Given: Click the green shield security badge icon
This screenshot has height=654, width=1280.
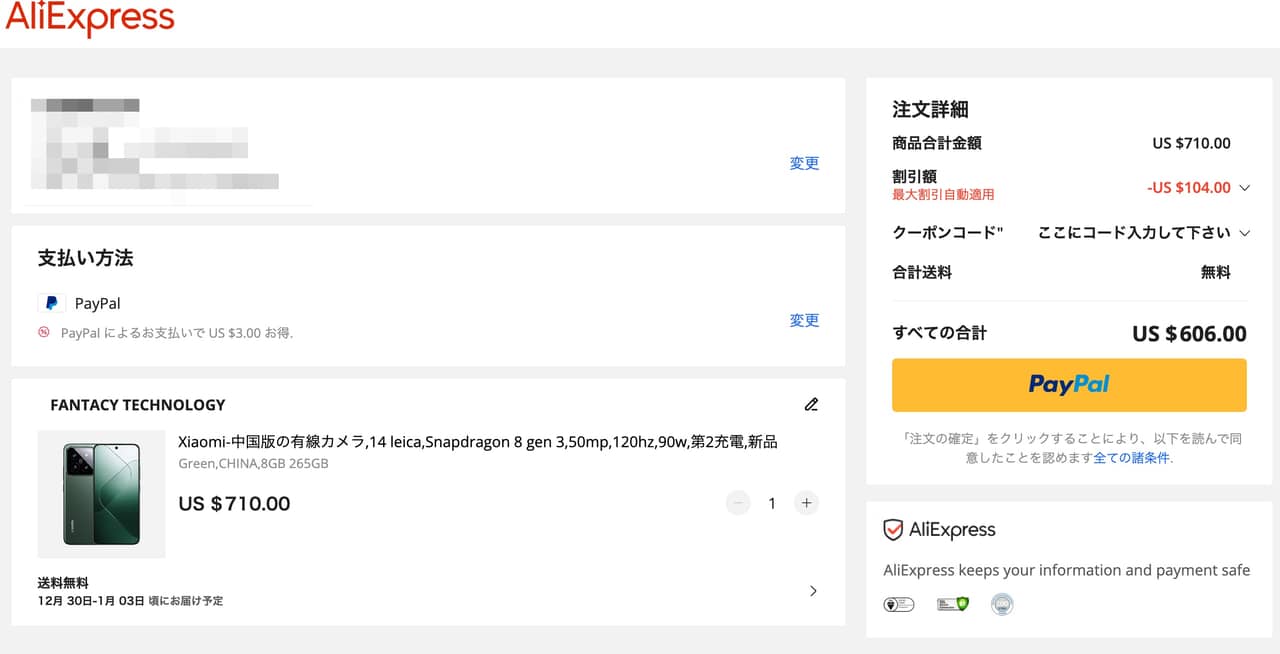Looking at the screenshot, I should [952, 604].
